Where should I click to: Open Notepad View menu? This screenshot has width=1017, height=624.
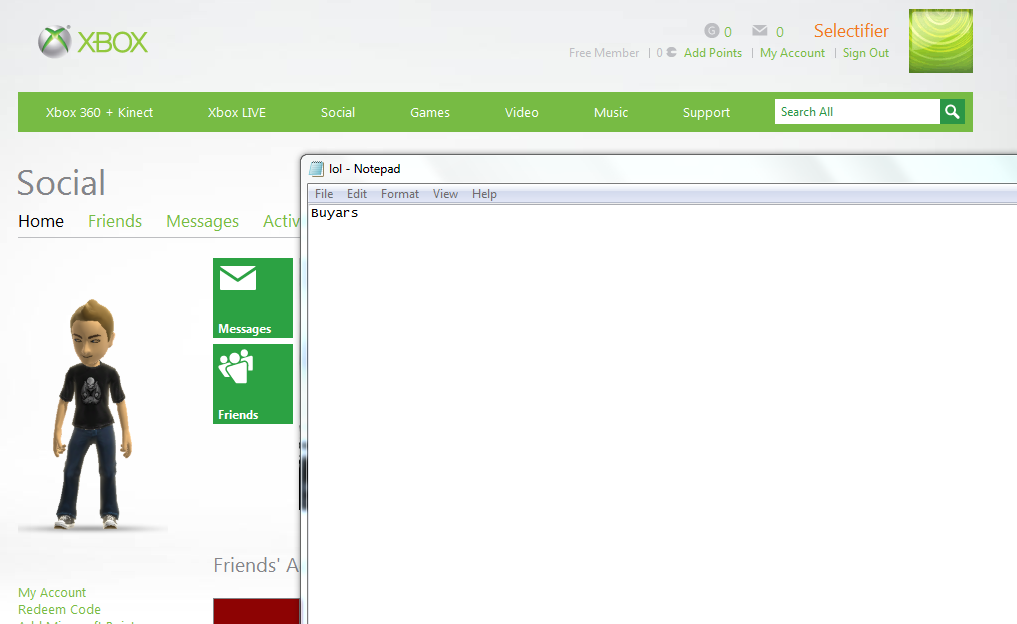click(x=445, y=194)
